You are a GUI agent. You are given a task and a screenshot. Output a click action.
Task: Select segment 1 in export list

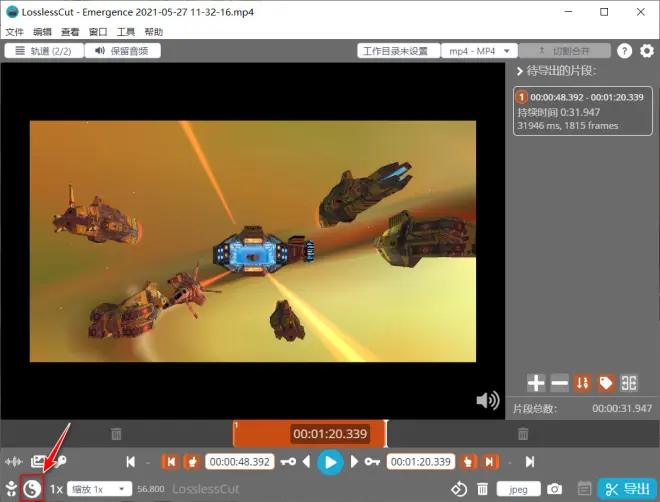click(x=583, y=111)
